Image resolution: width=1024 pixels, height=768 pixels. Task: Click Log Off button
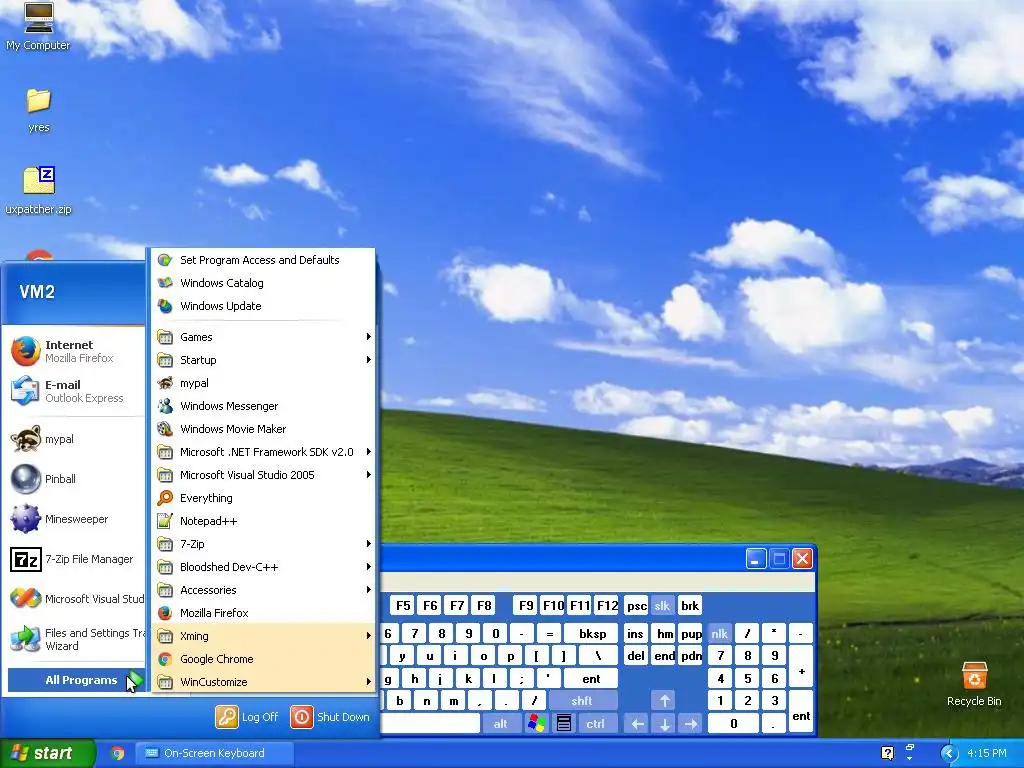pyautogui.click(x=247, y=716)
